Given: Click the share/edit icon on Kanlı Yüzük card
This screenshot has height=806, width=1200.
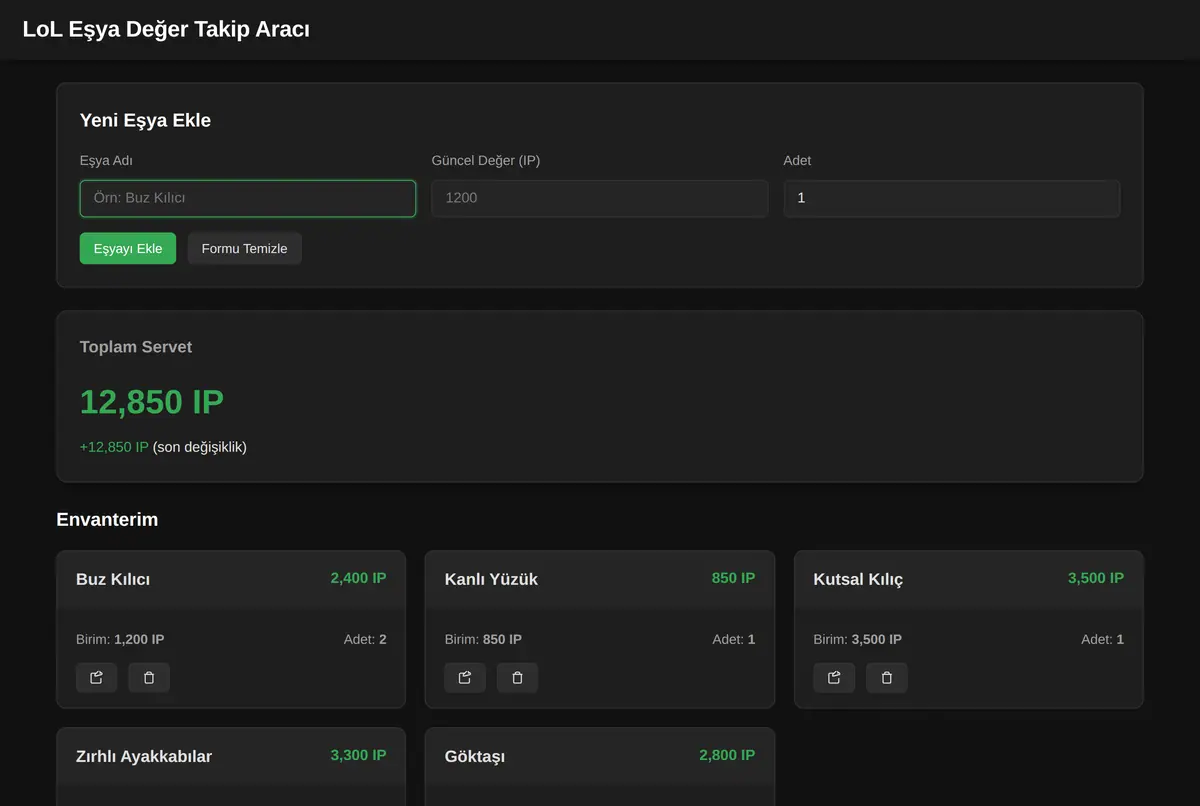Looking at the screenshot, I should 465,678.
